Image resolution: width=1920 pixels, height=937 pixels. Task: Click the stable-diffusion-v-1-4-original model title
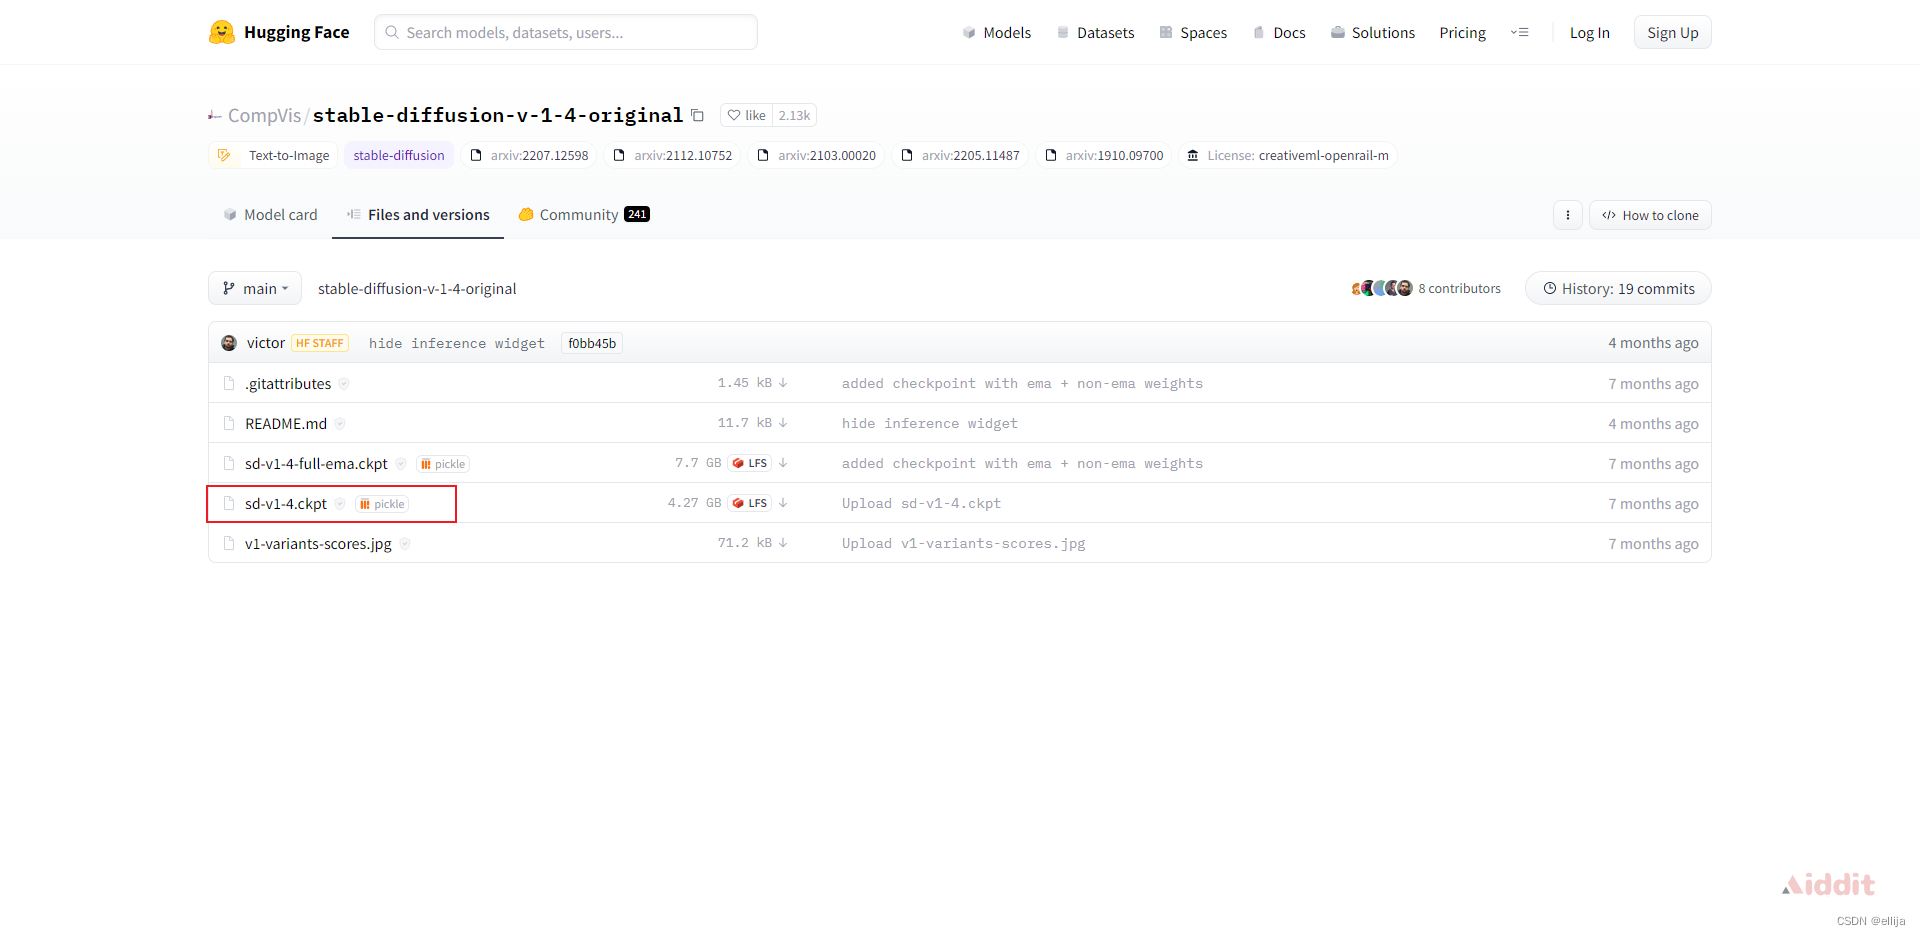click(x=498, y=115)
